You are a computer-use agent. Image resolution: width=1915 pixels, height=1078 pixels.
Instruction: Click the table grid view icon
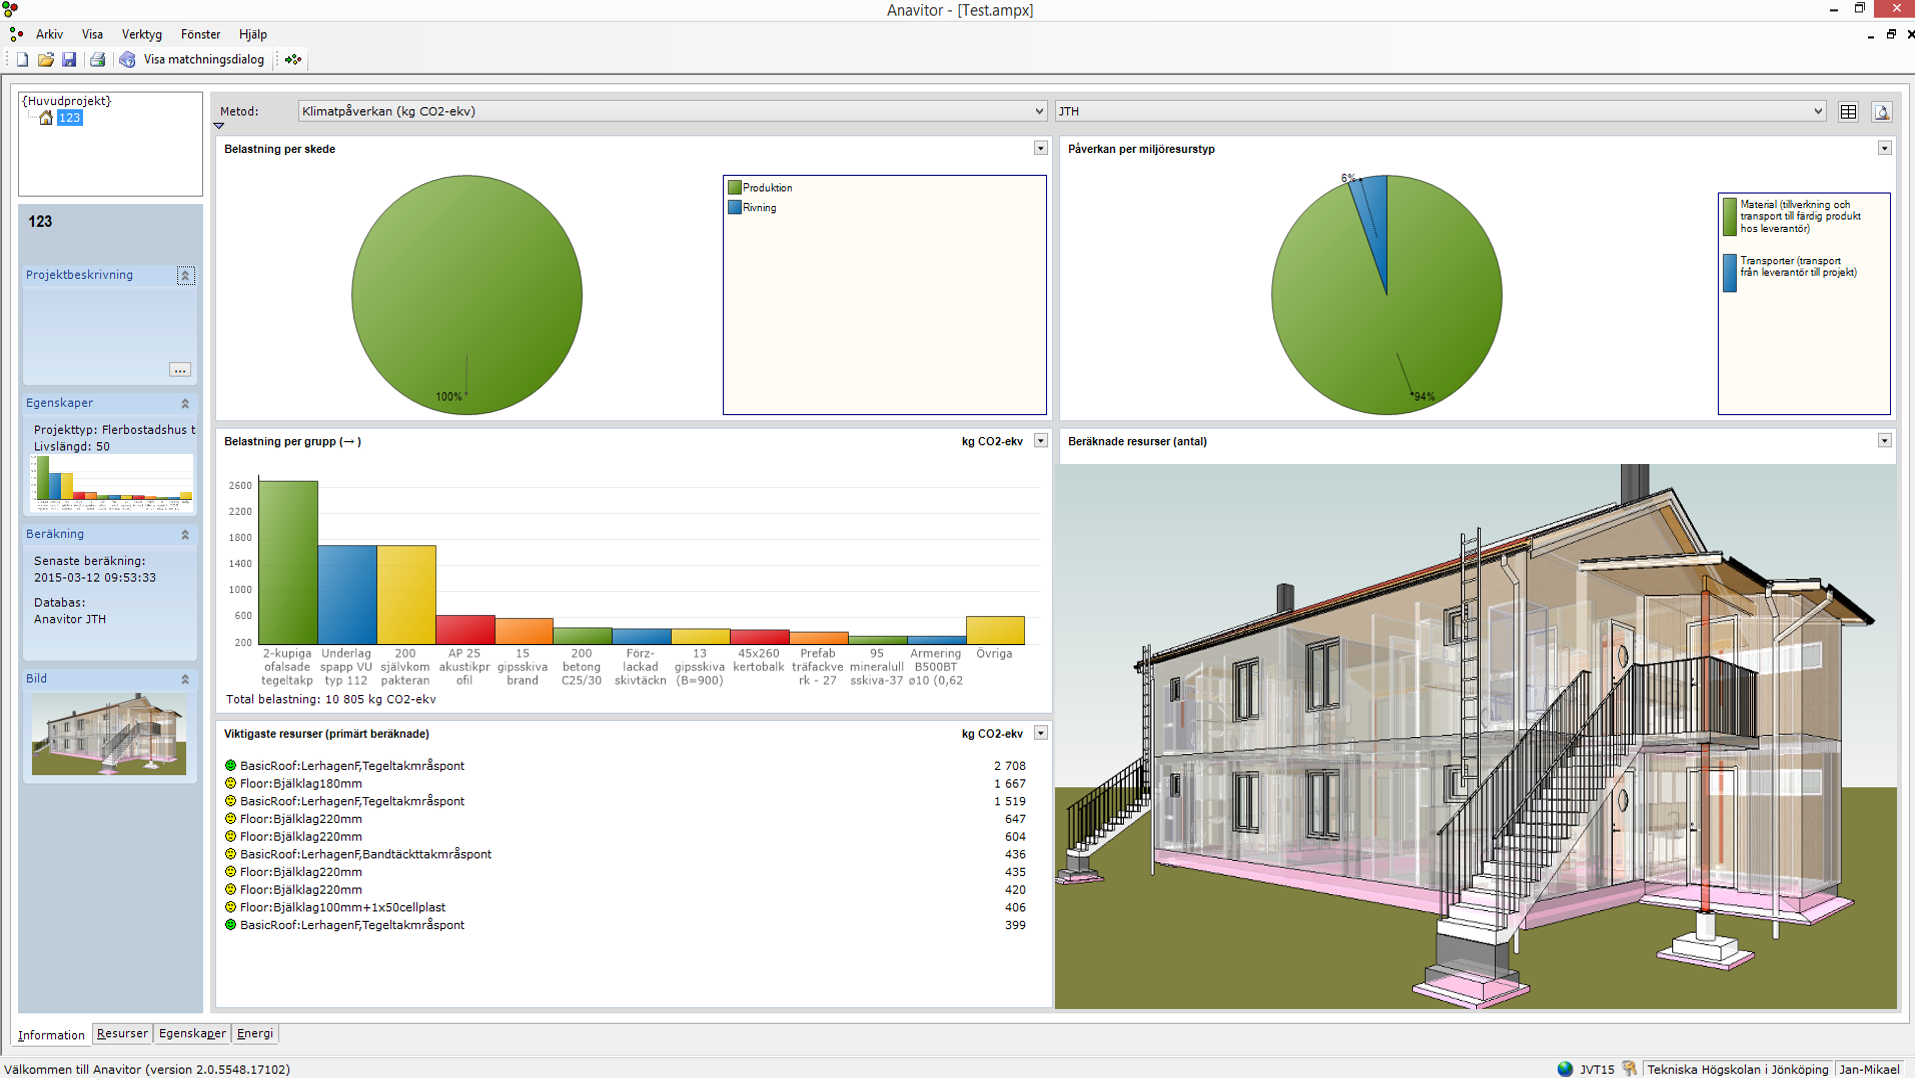coord(1848,112)
